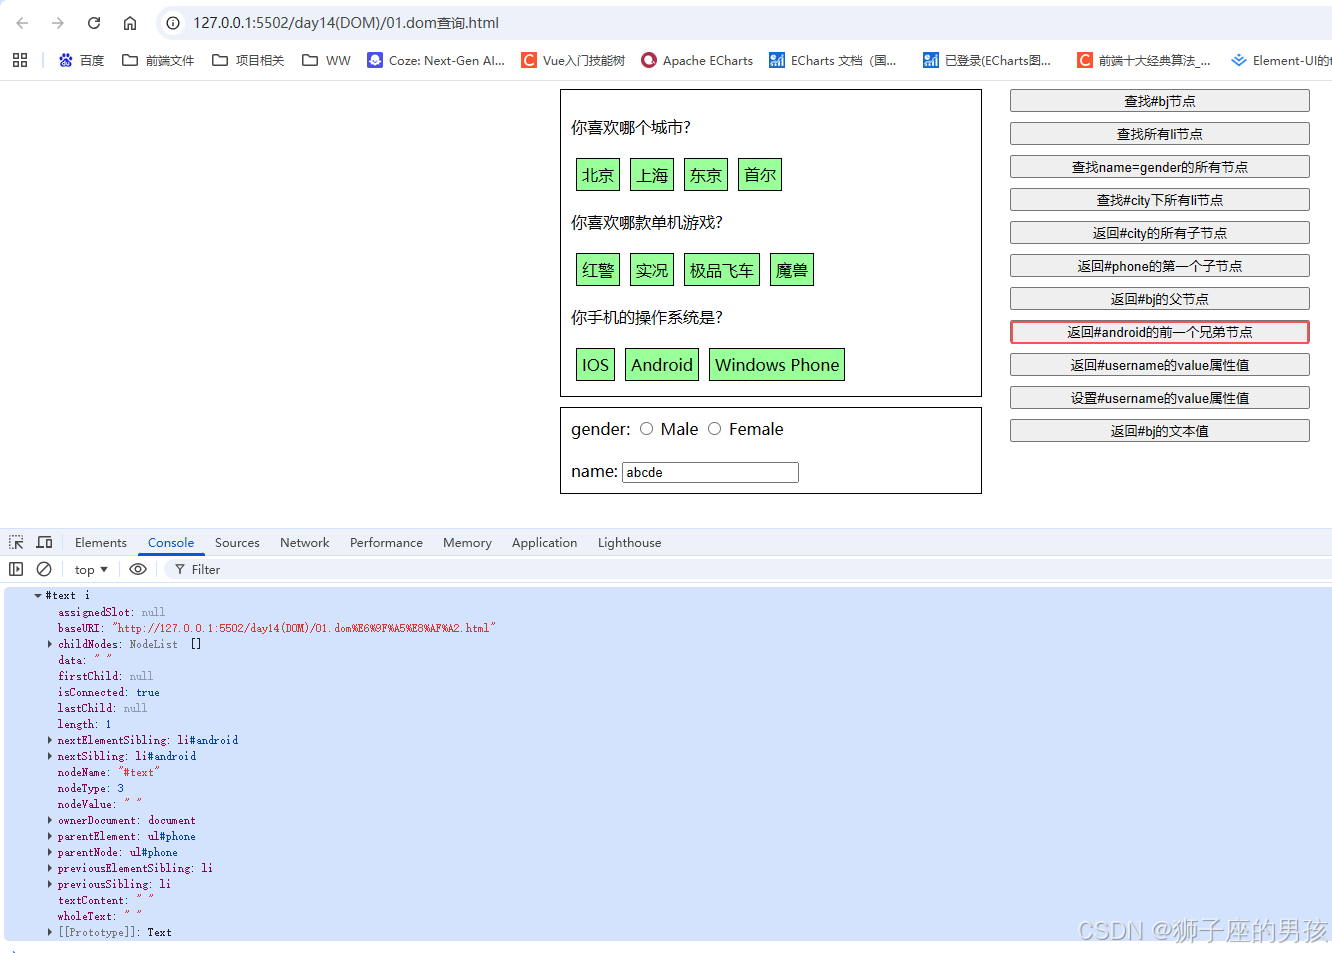Open the Vue入门技能树 bookmark
The height and width of the screenshot is (953, 1332).
[573, 60]
